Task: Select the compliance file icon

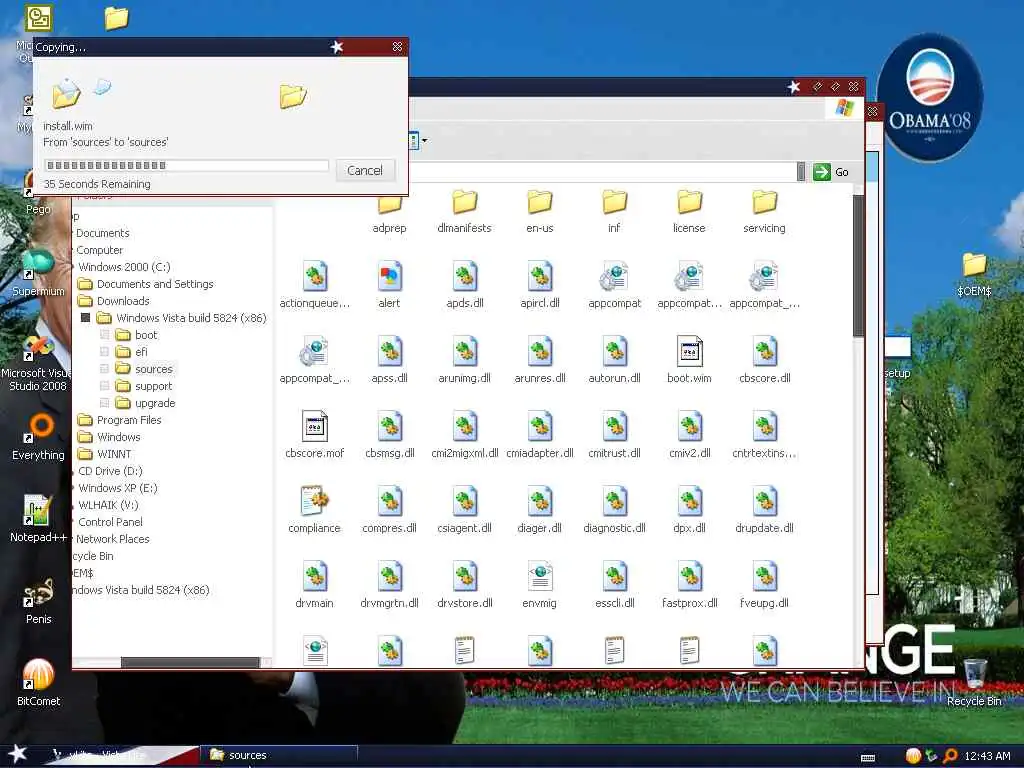Action: pyautogui.click(x=314, y=510)
